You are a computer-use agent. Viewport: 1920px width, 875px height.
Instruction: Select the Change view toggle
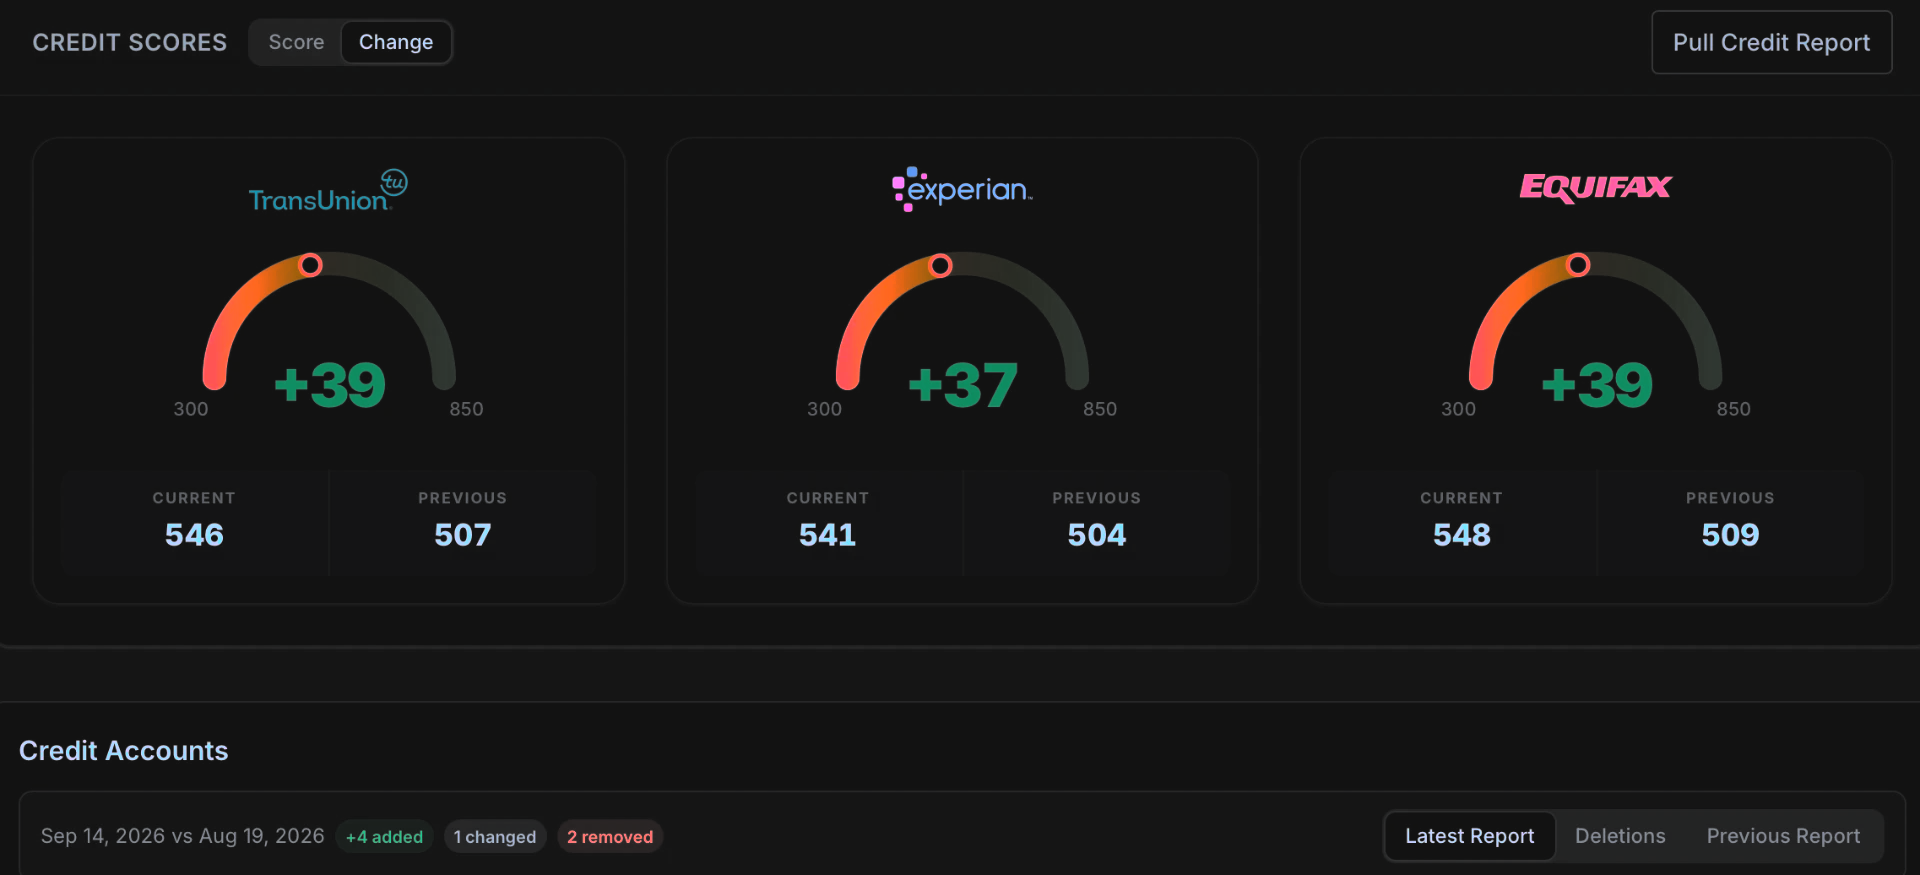click(396, 42)
